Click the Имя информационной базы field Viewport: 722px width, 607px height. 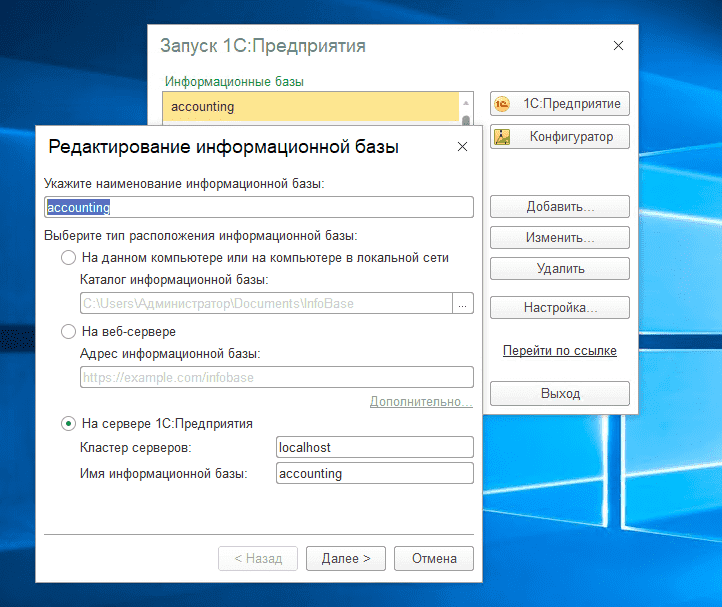pyautogui.click(x=375, y=473)
